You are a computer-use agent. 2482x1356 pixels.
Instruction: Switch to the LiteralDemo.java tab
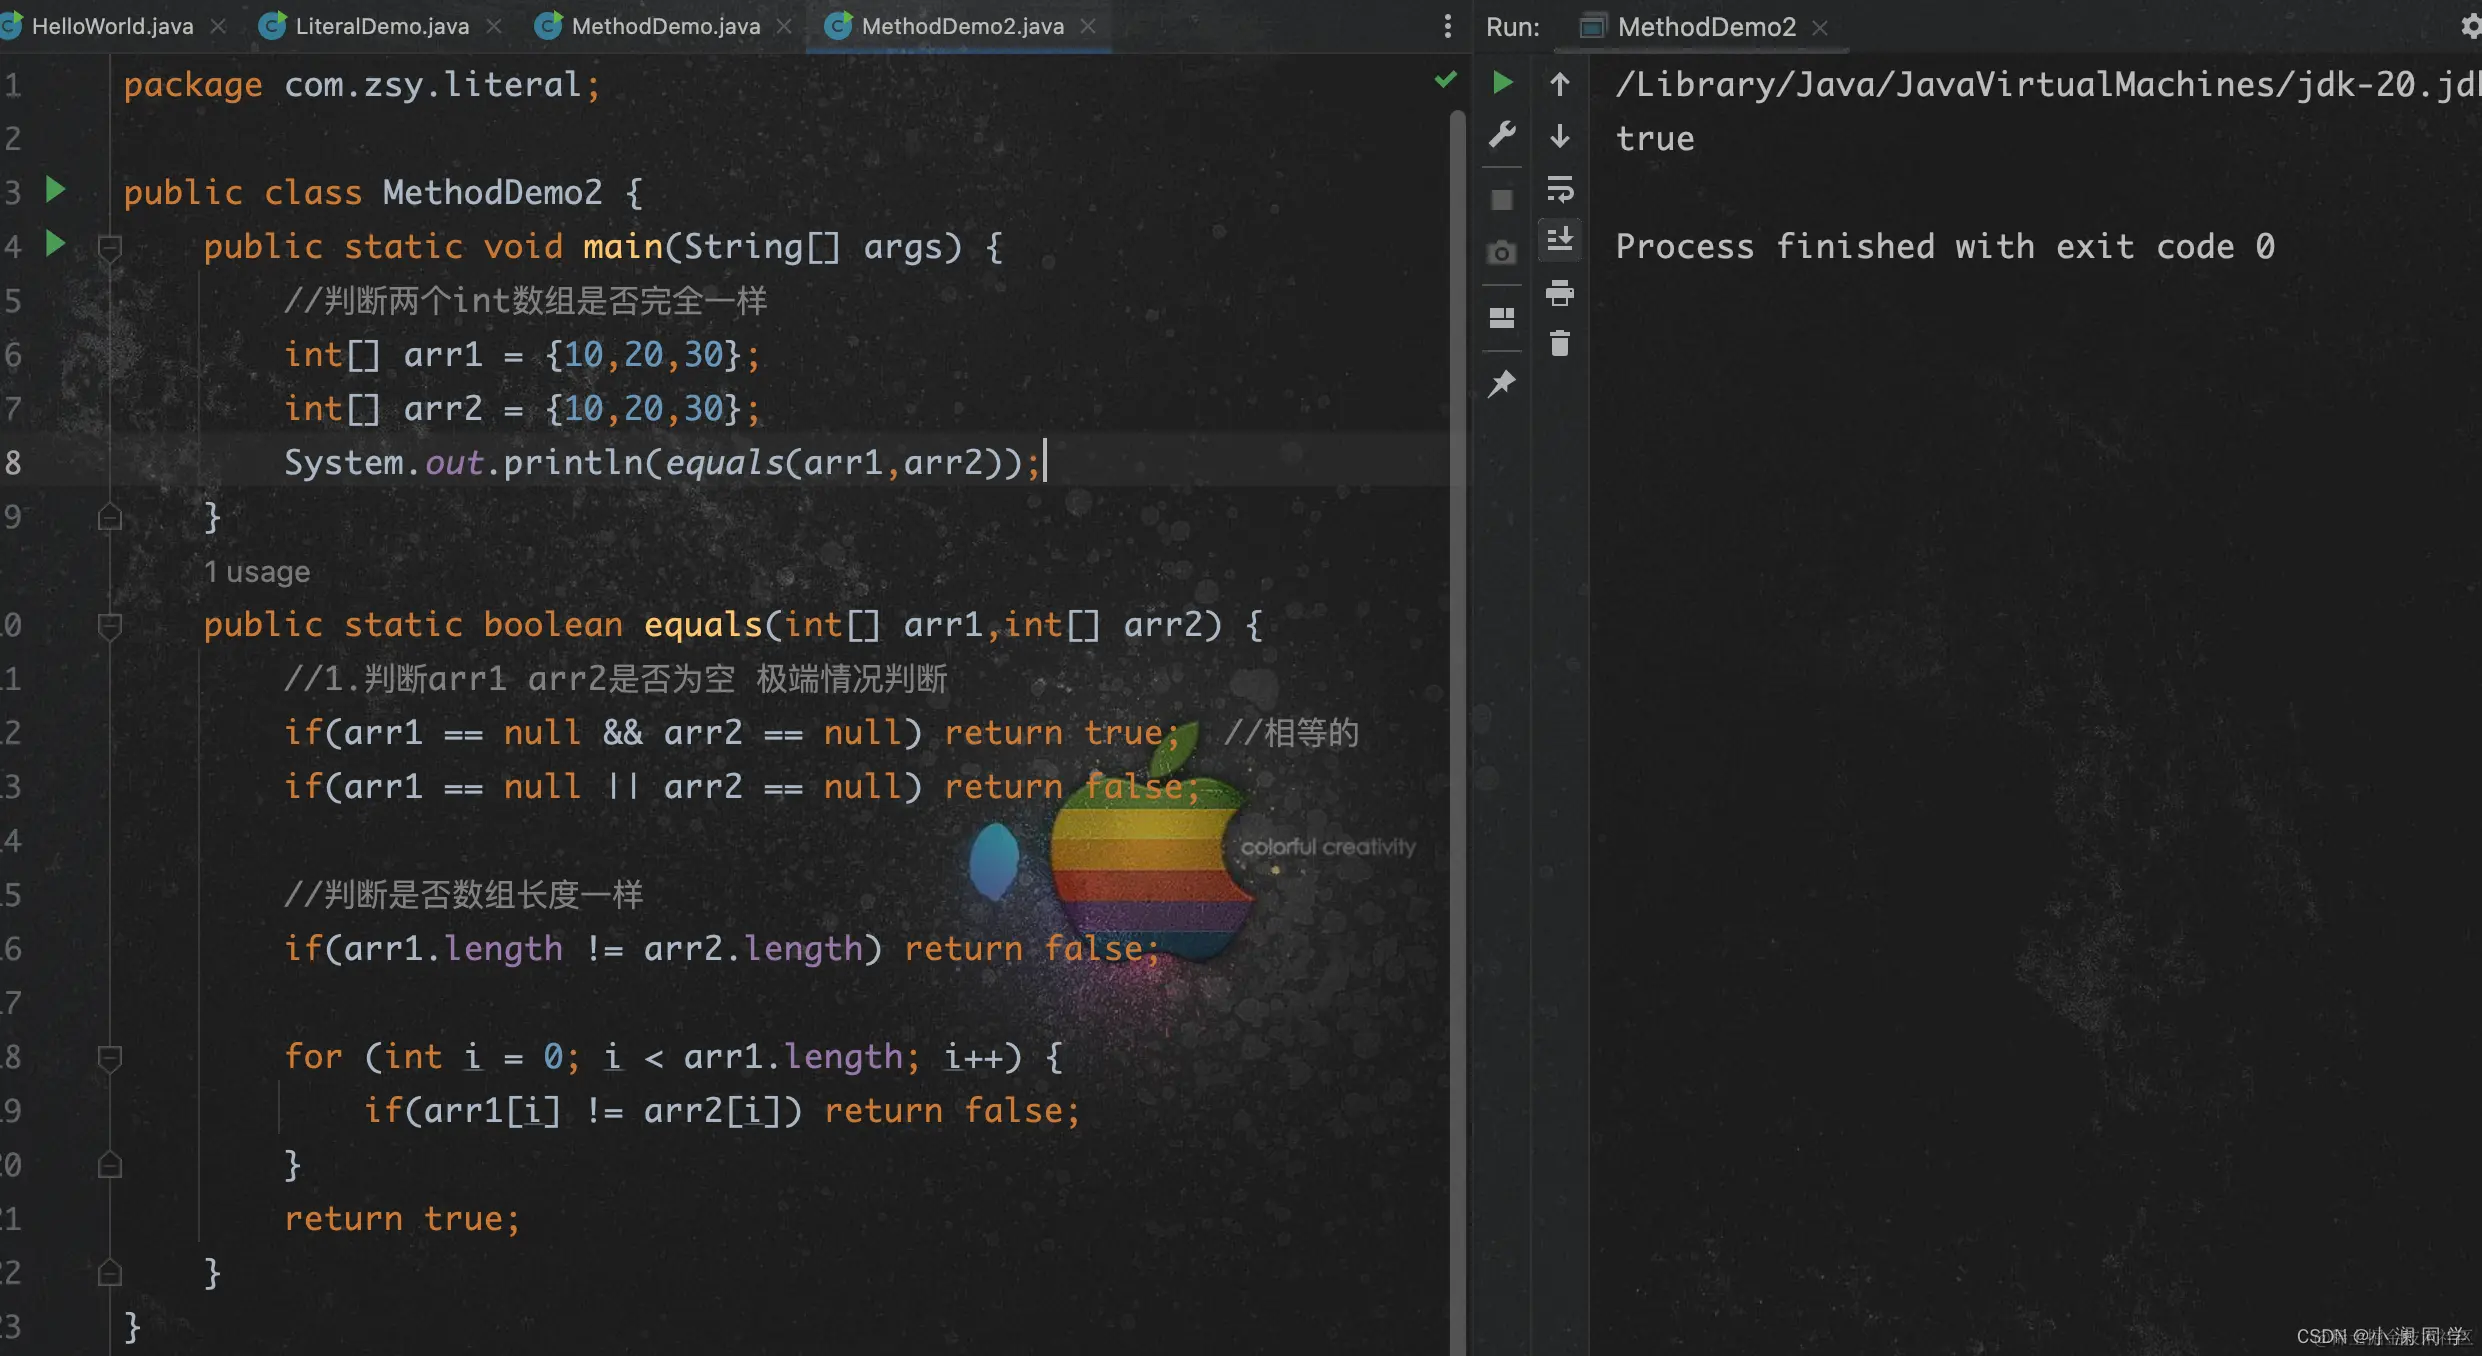[x=381, y=26]
